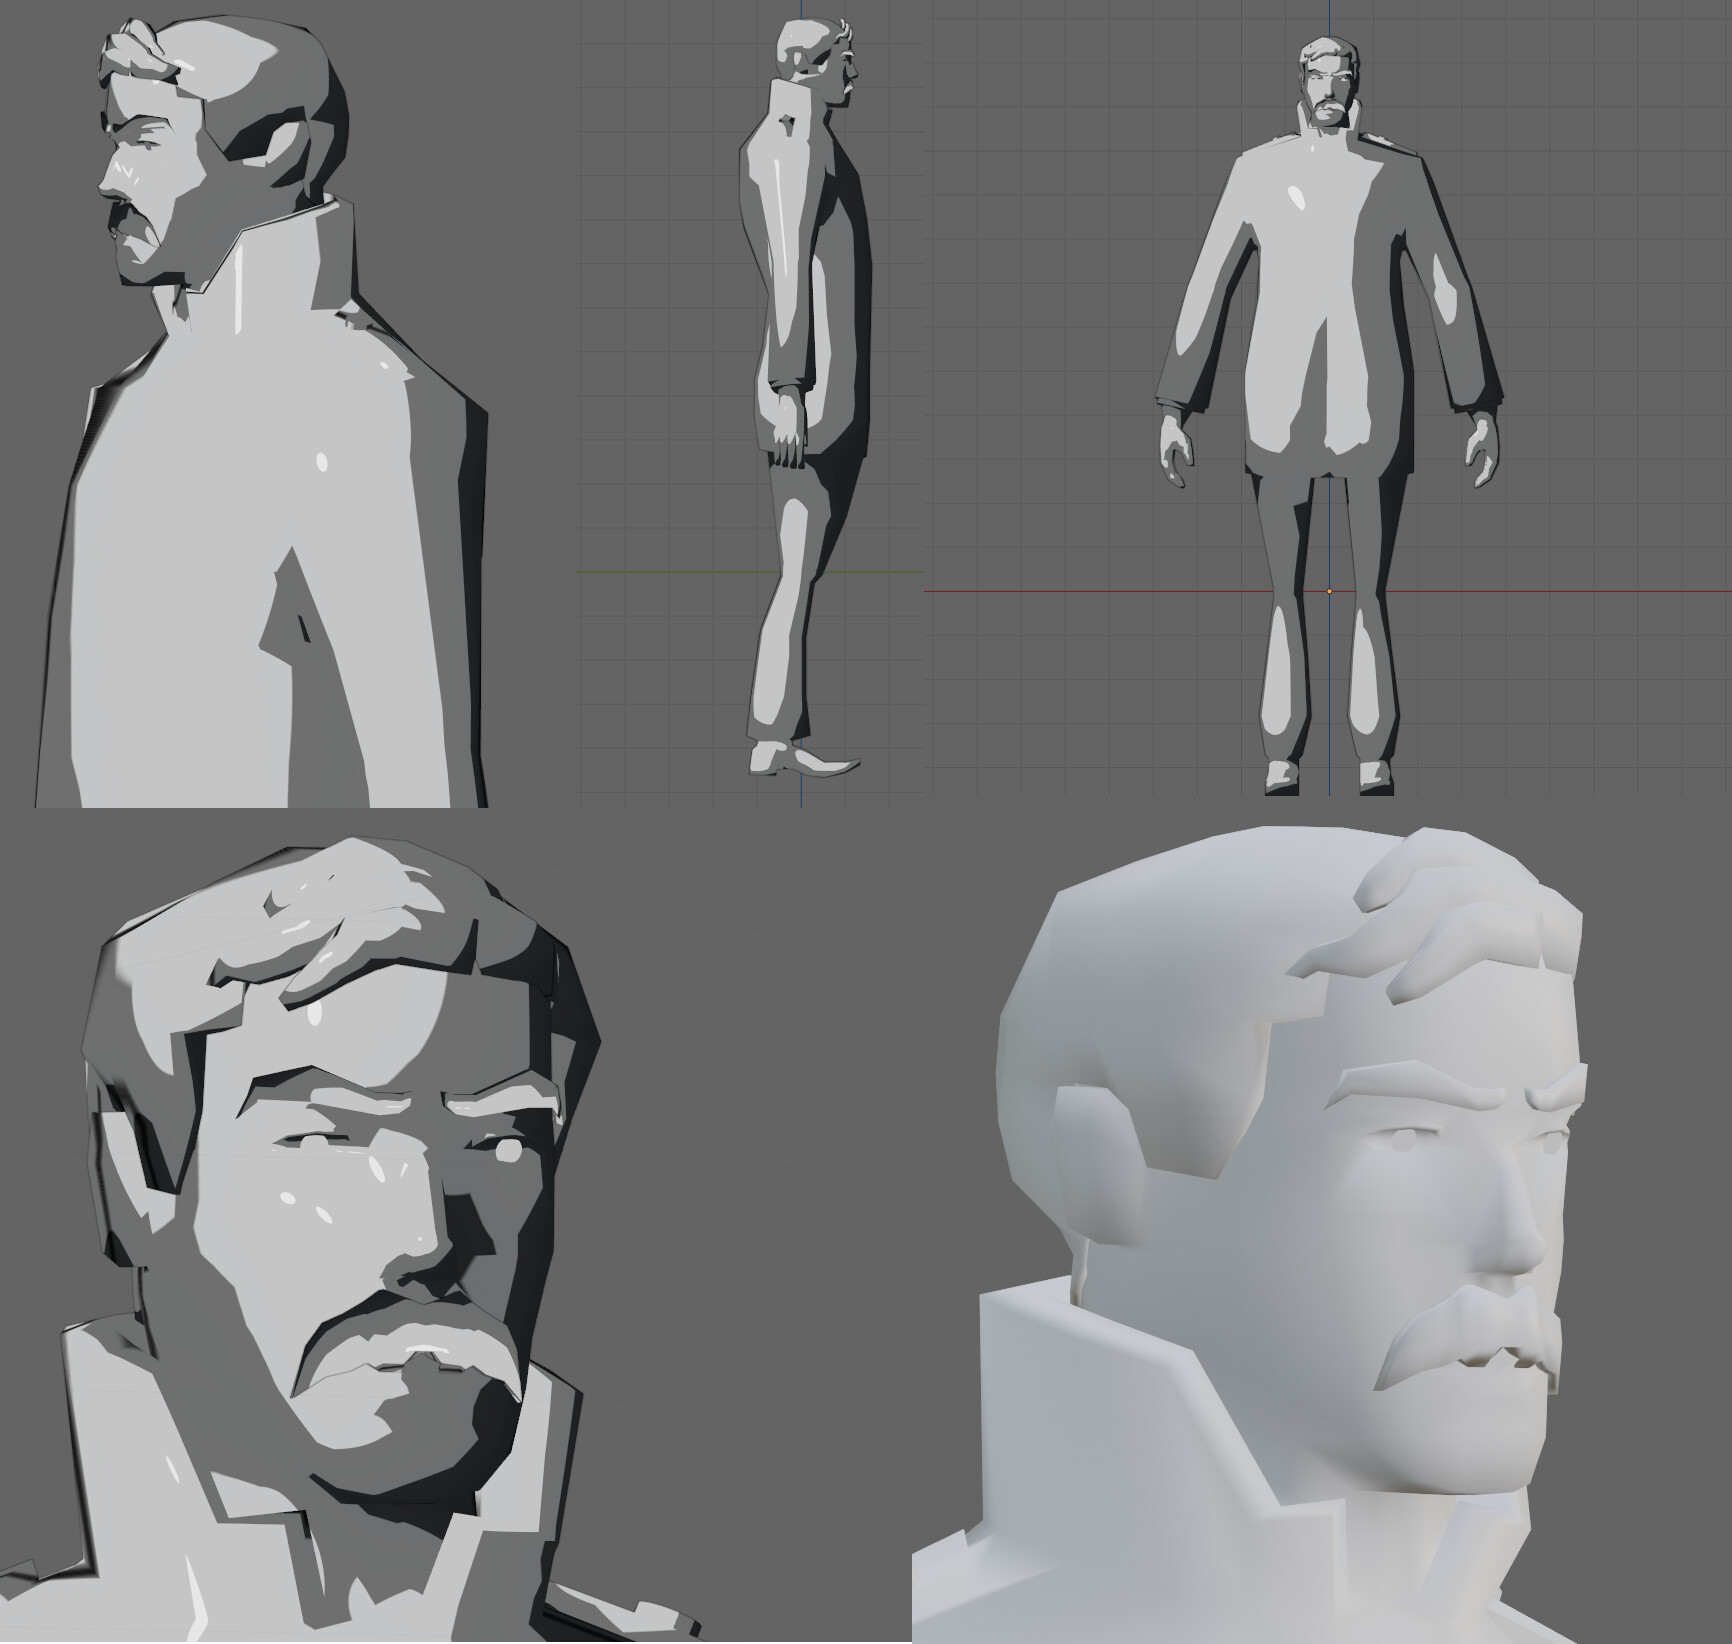Select the orange object origin marker
1732x1644 pixels.
[x=1328, y=593]
